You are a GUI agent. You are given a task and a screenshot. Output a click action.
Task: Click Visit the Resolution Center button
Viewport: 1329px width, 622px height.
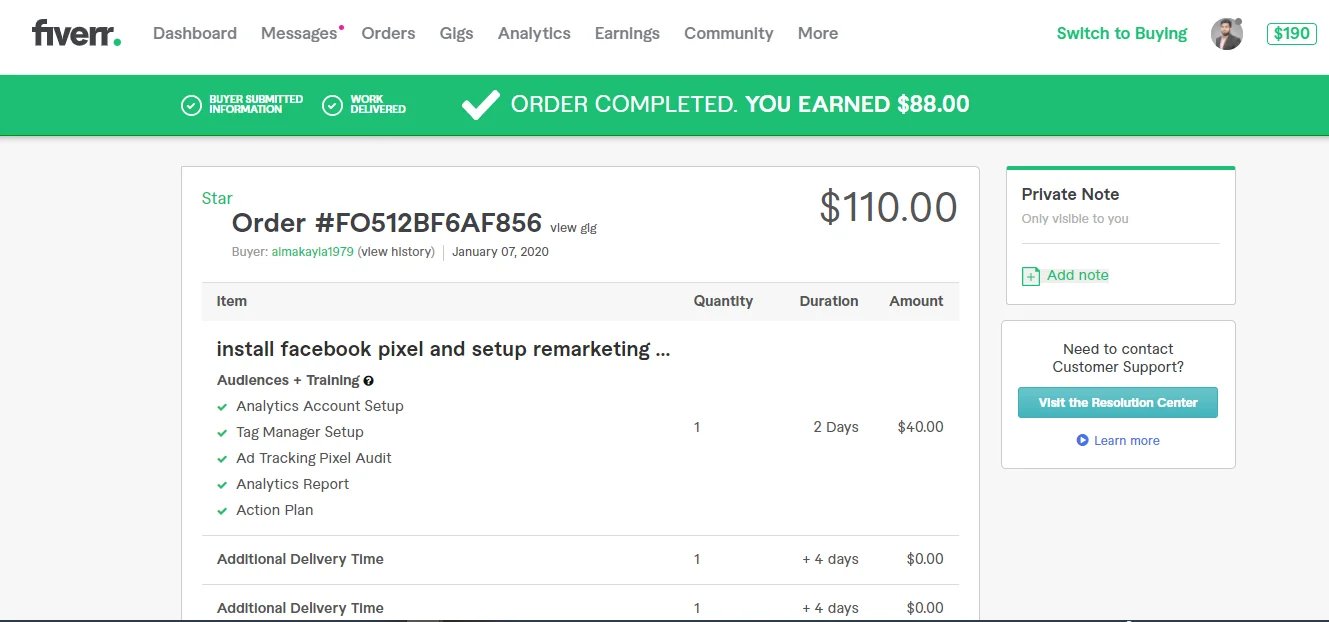point(1117,402)
